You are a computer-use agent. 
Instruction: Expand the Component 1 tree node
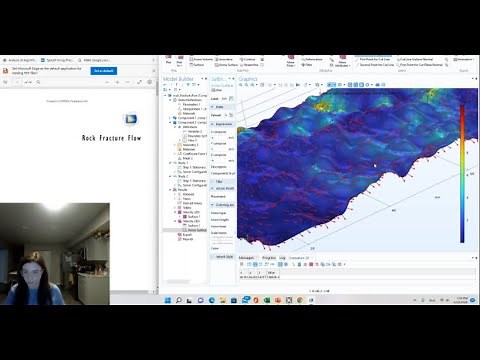click(170, 118)
